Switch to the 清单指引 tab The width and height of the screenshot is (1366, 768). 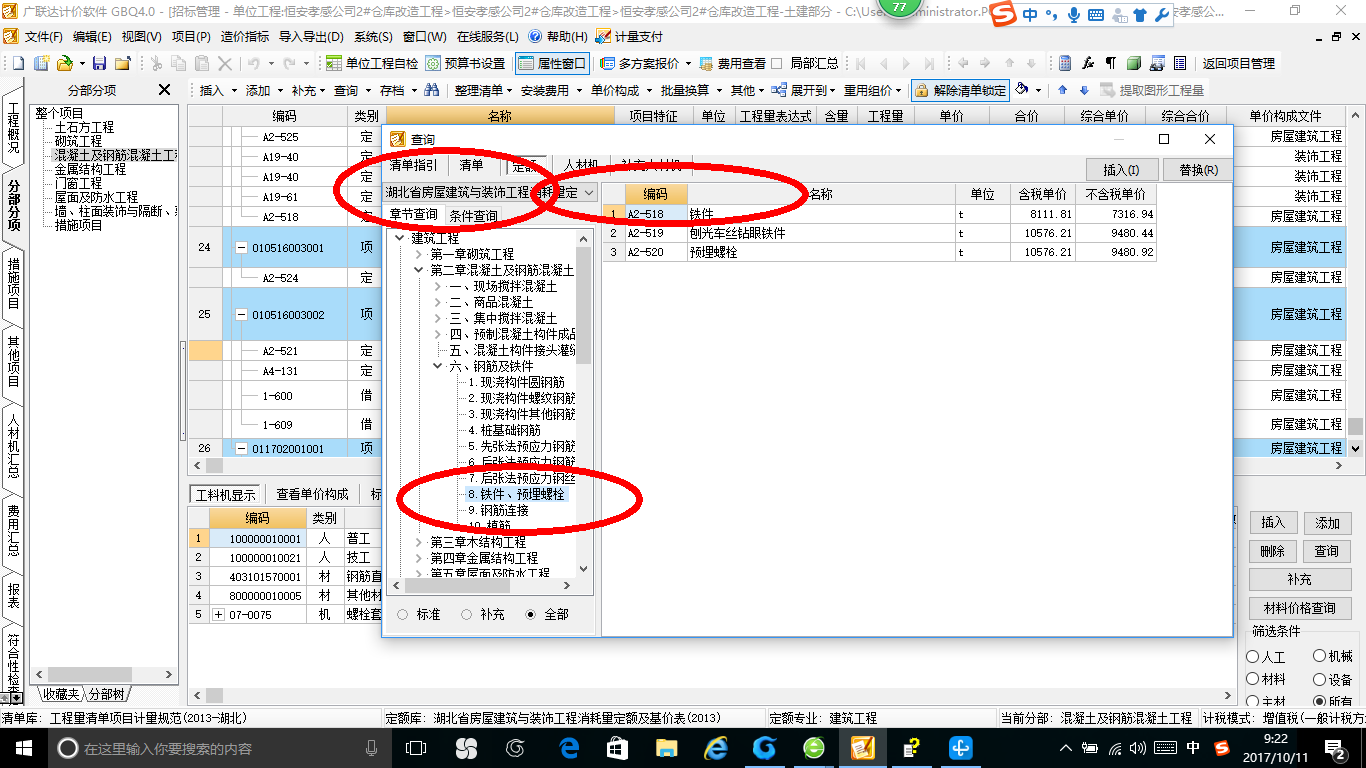413,166
